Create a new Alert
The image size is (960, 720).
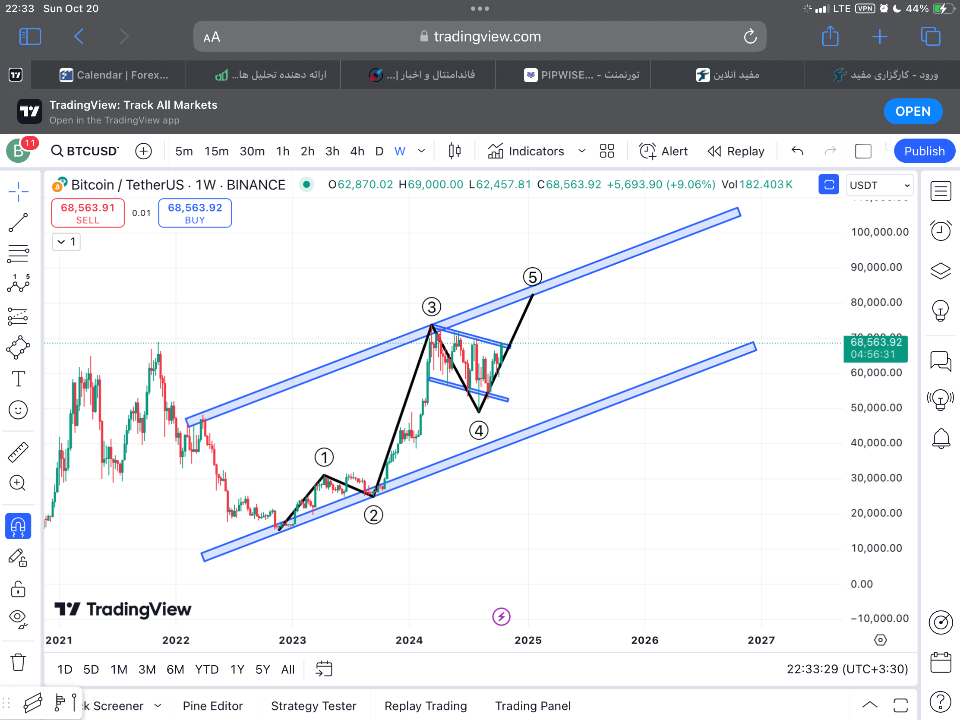(663, 151)
